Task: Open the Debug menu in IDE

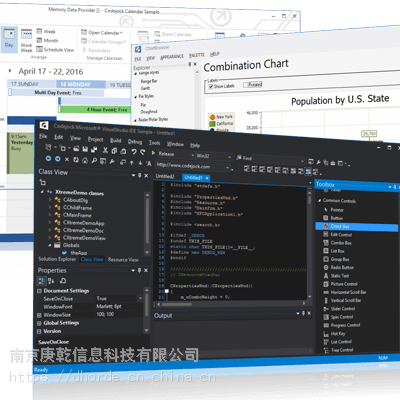Action: 135,142
